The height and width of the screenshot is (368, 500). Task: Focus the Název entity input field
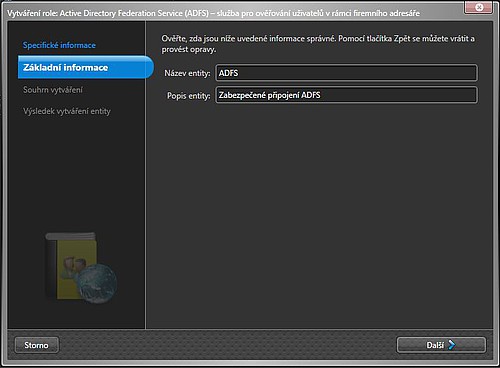(346, 73)
